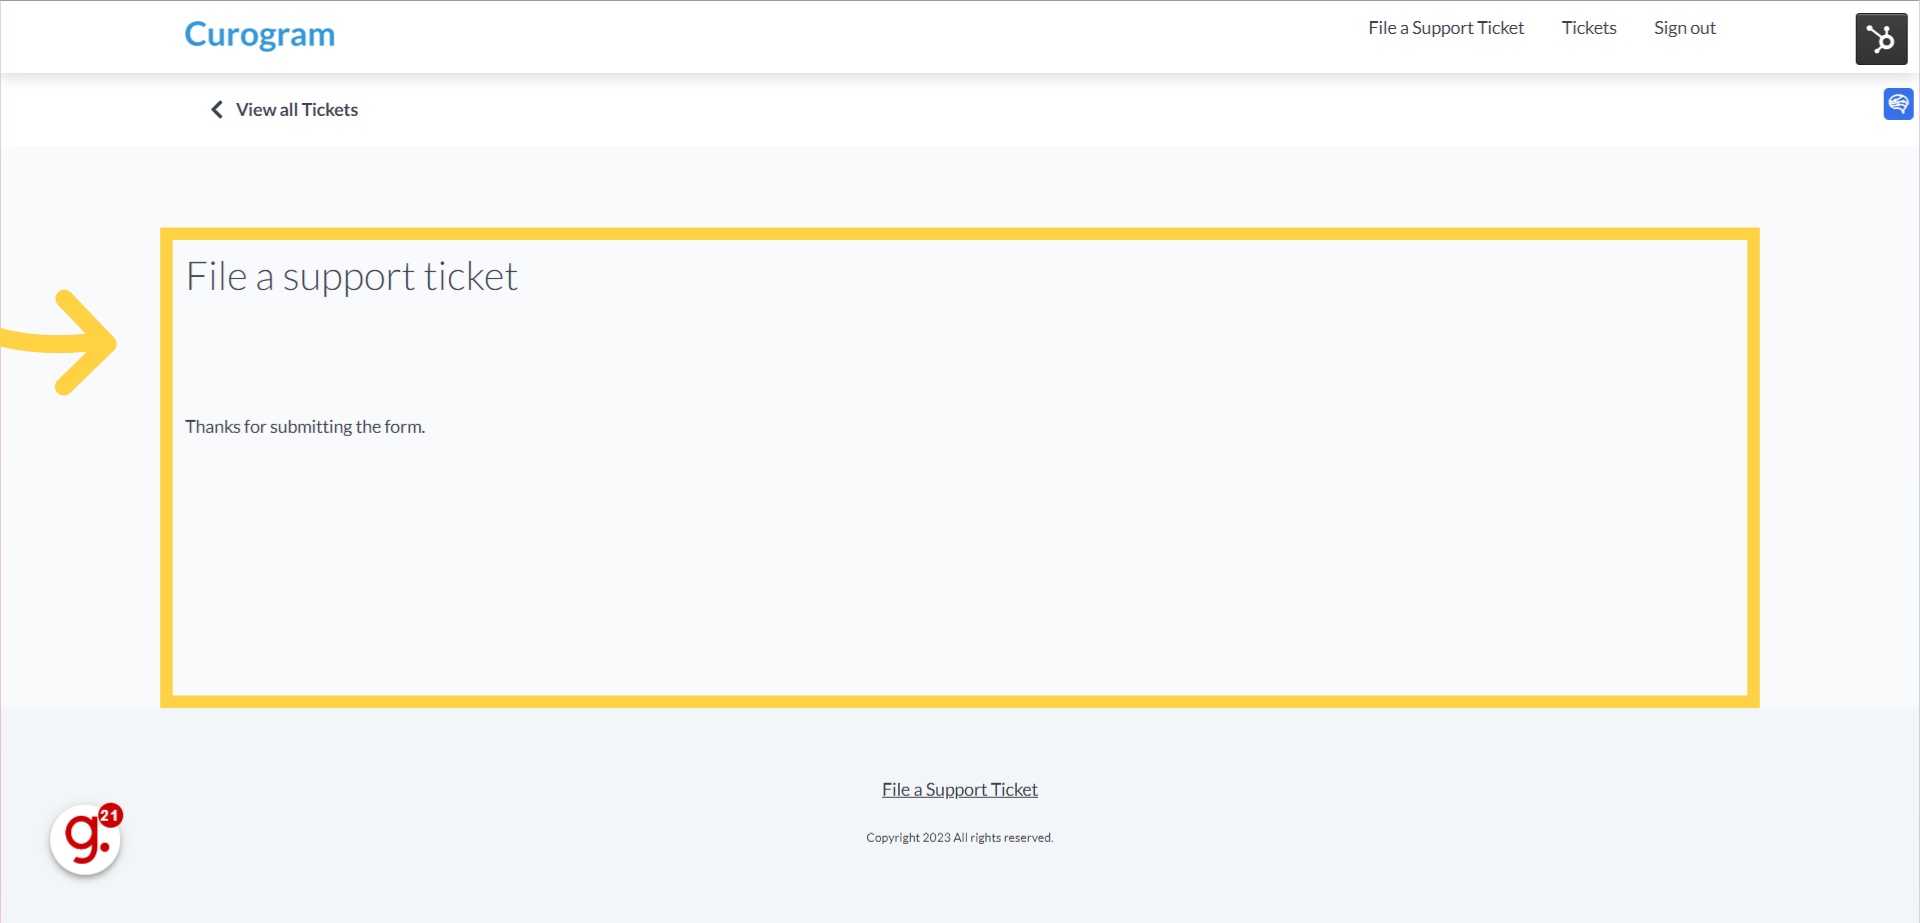Image resolution: width=1920 pixels, height=923 pixels.
Task: Sign out of the support portal
Action: click(1685, 28)
